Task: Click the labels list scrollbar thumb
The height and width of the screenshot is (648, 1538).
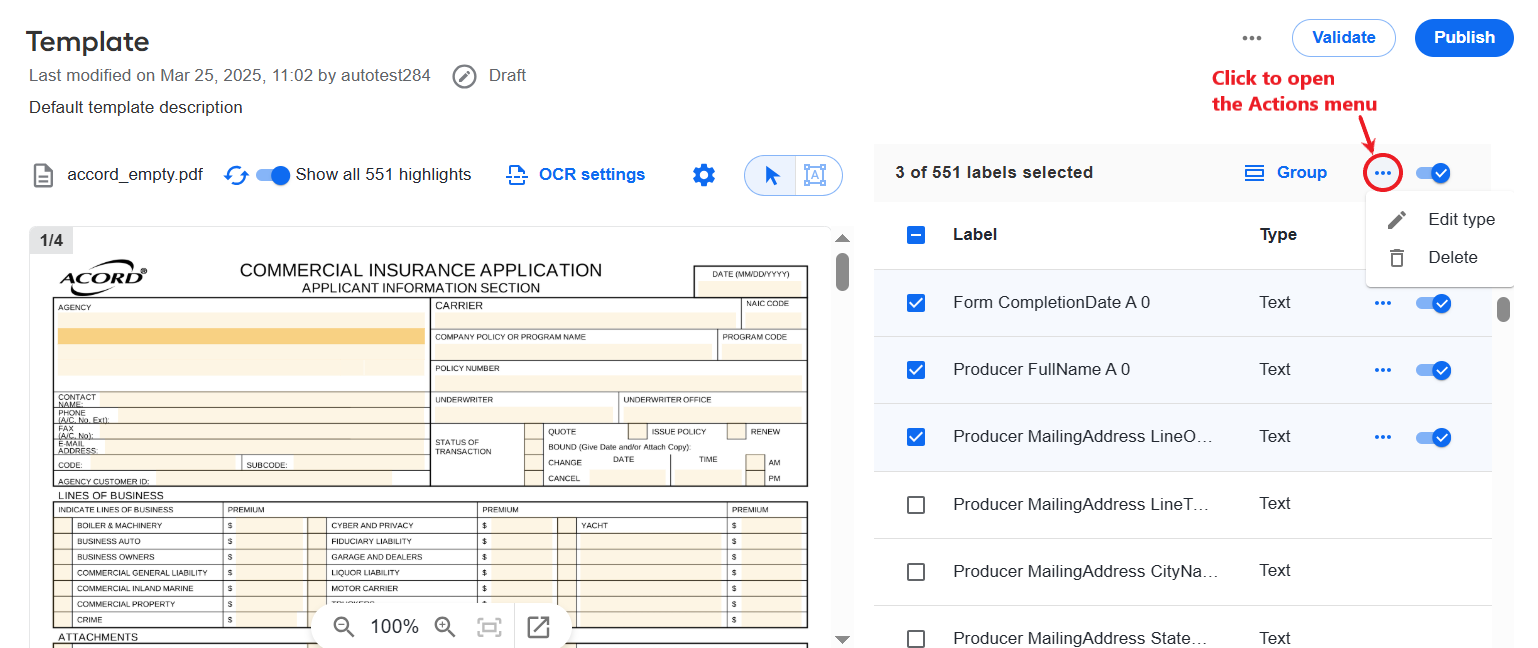Action: click(x=1503, y=310)
